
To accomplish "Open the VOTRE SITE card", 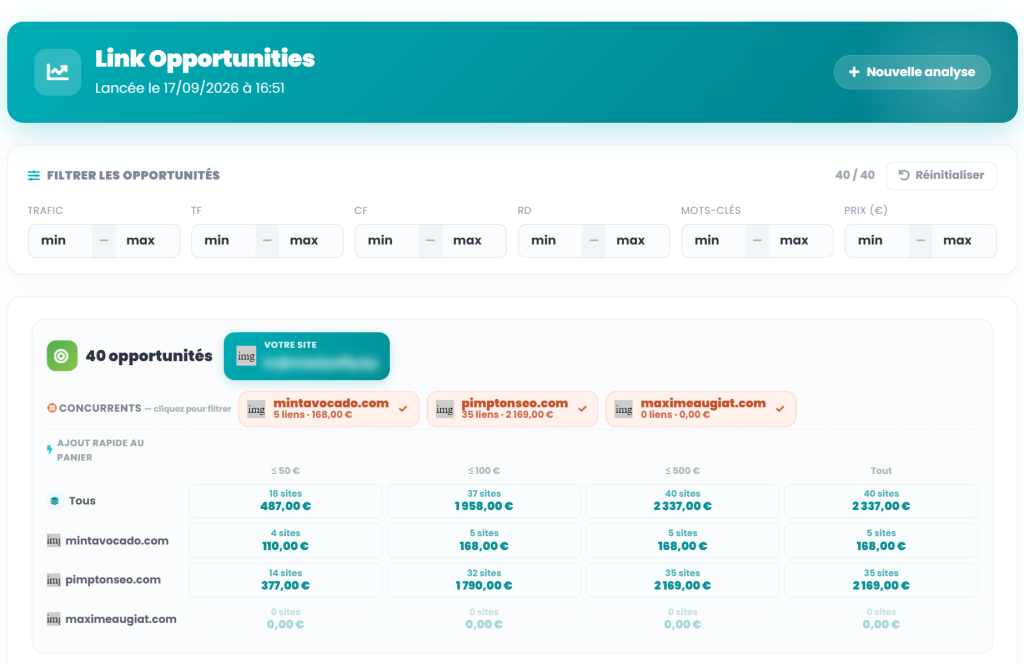I will [x=307, y=356].
